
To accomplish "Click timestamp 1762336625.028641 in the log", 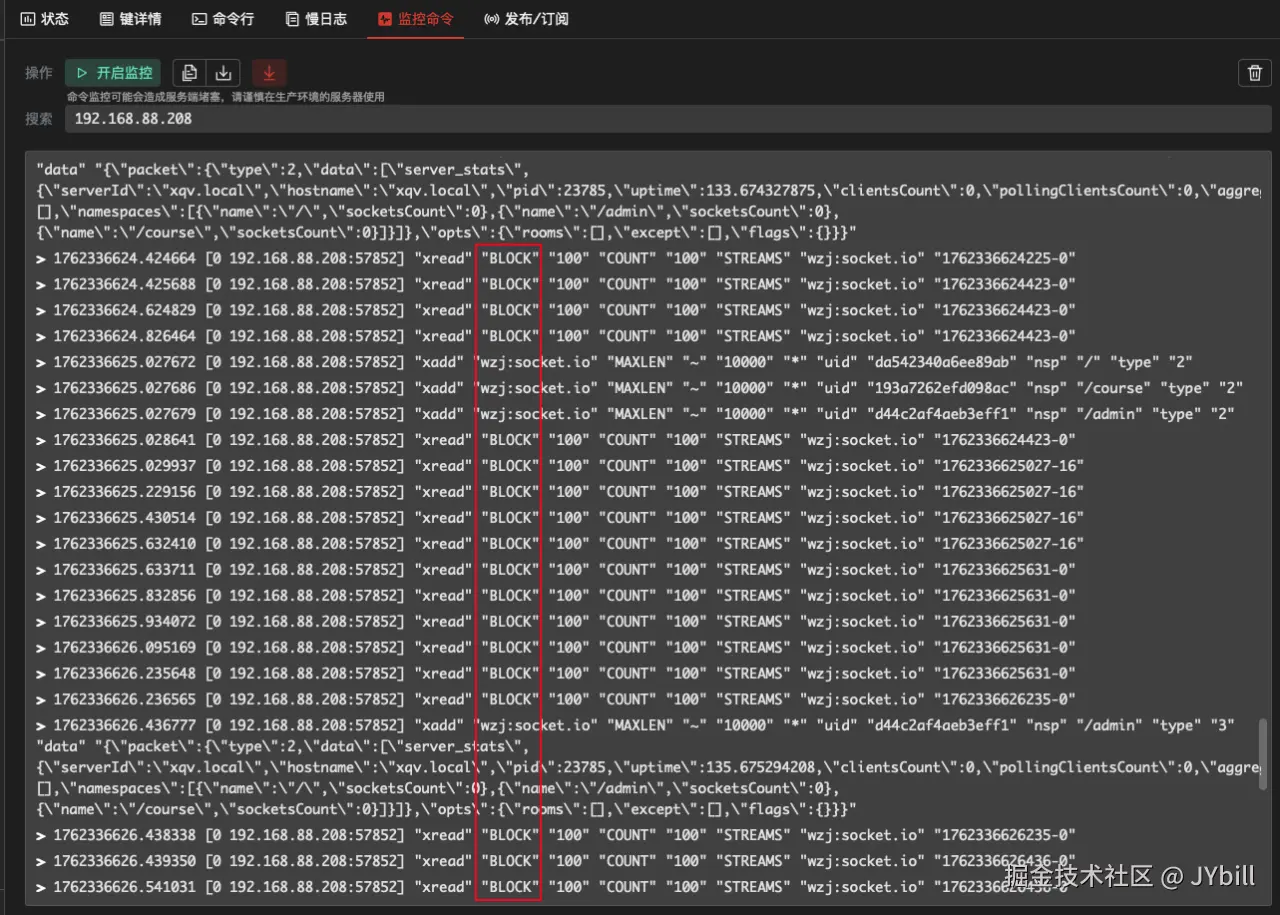I will coord(127,440).
